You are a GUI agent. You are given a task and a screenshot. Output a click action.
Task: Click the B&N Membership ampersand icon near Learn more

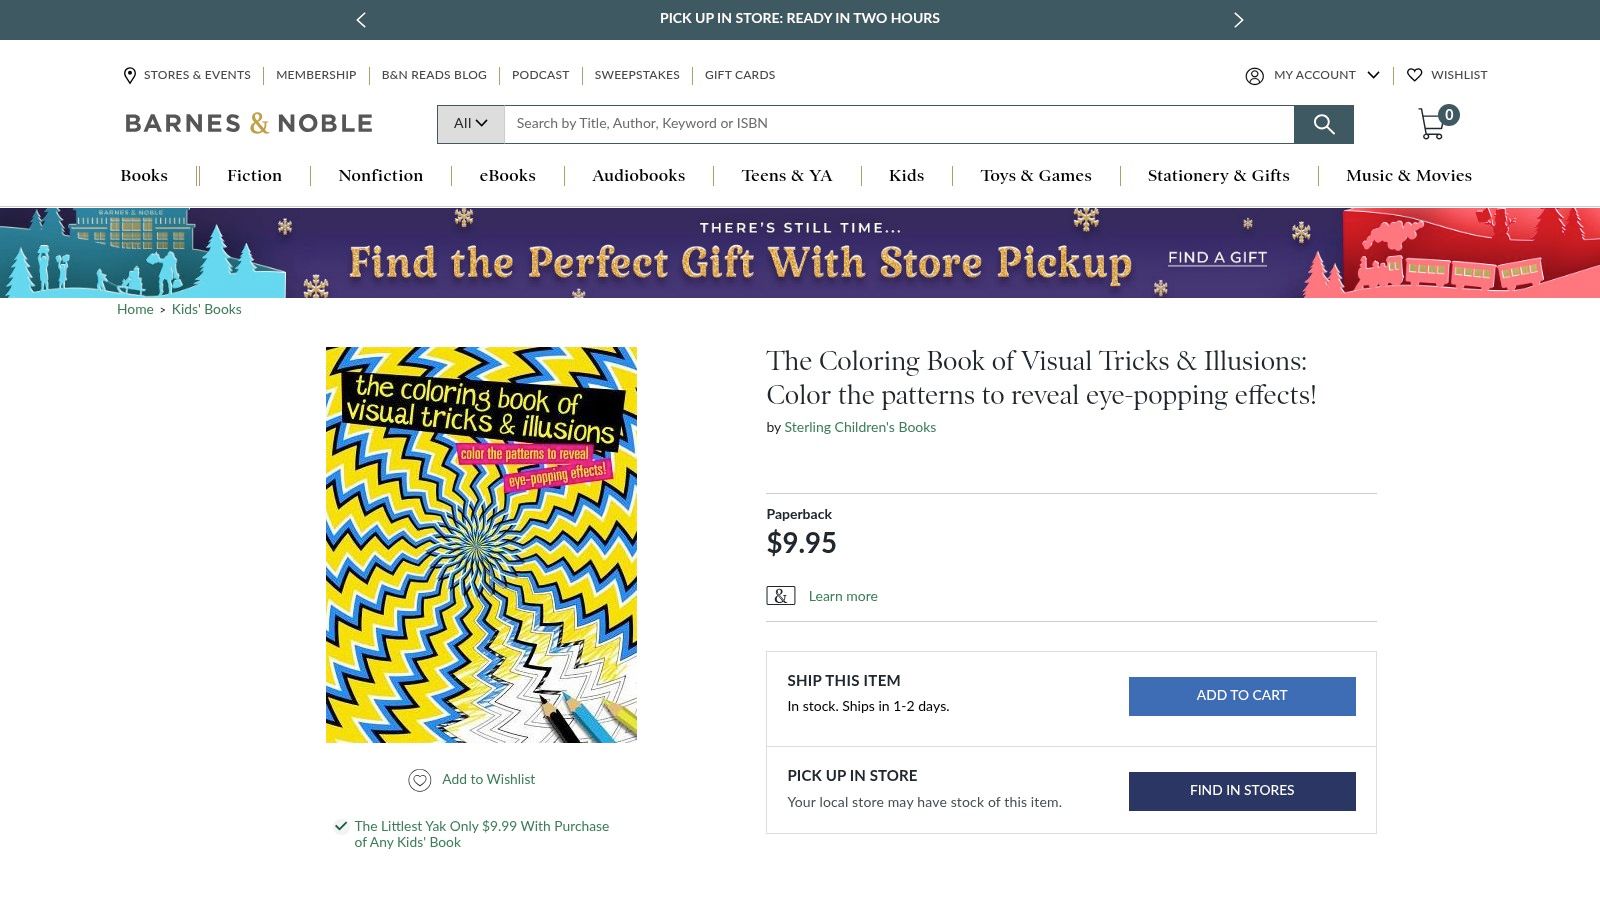(781, 595)
